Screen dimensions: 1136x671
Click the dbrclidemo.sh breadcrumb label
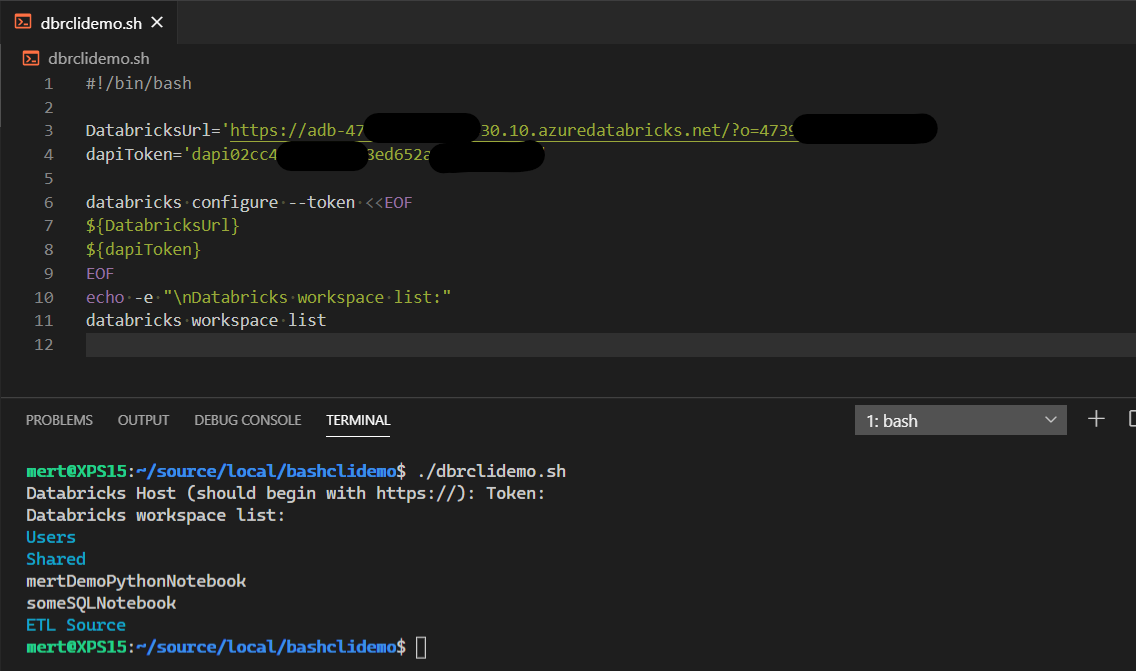(x=97, y=58)
